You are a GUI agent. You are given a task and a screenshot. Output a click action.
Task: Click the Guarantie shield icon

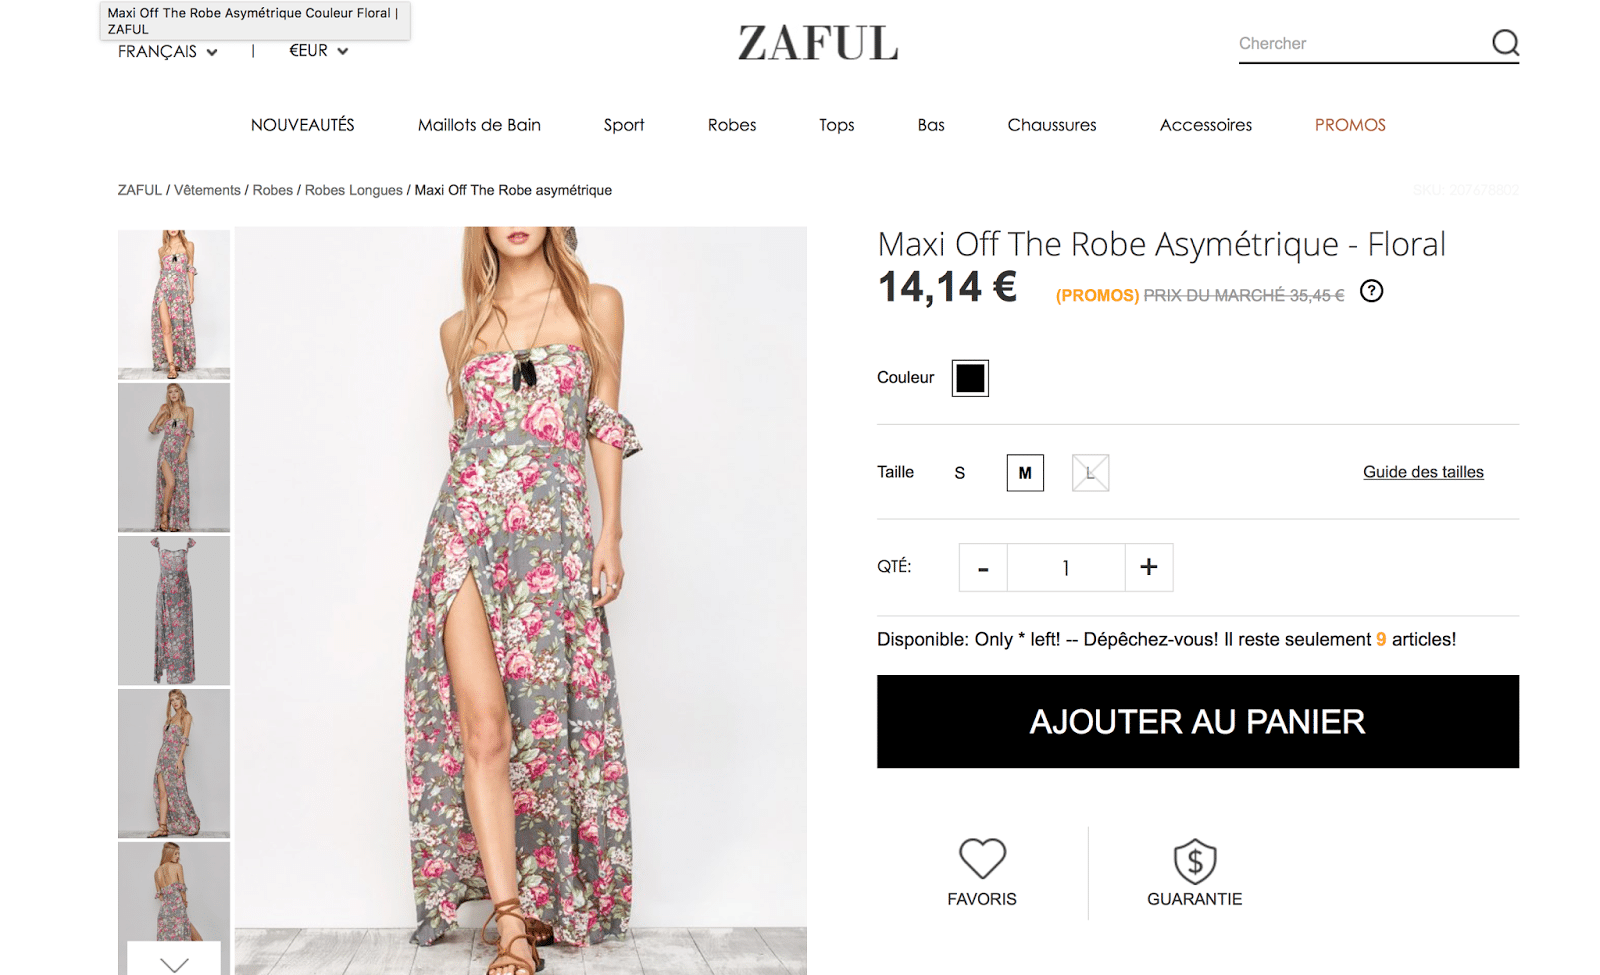pos(1194,861)
